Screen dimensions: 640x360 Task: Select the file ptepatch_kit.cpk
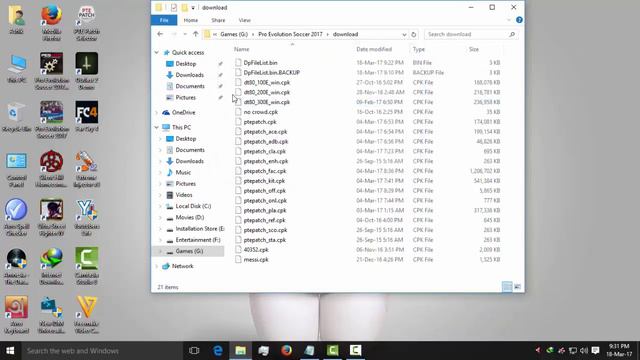click(264, 181)
